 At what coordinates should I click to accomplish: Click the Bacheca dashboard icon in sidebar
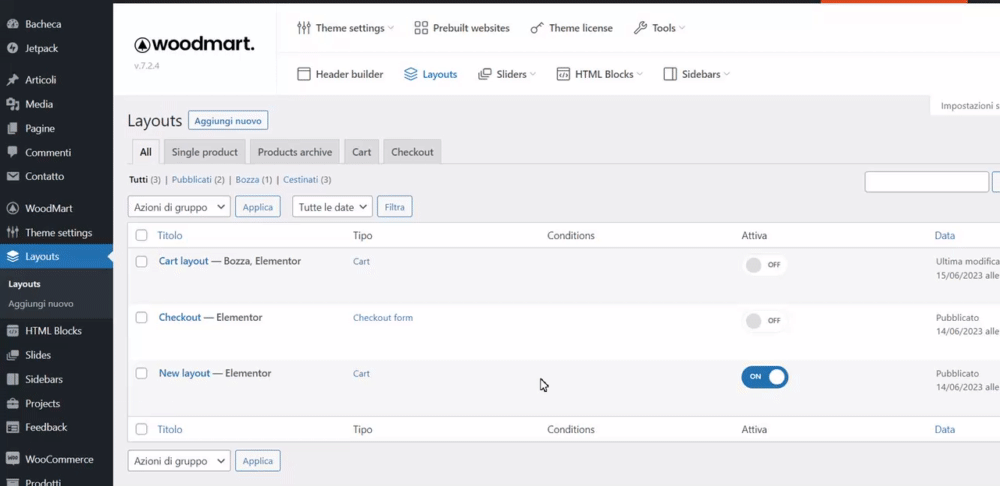pyautogui.click(x=12, y=24)
